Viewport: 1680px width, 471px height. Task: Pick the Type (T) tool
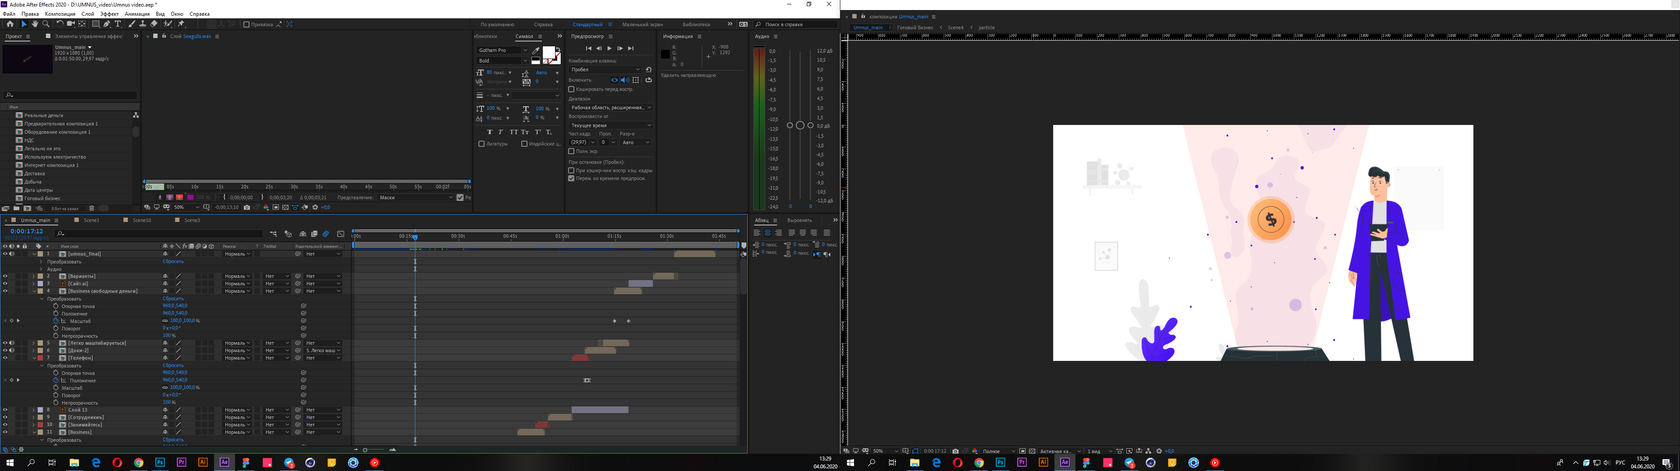[x=118, y=24]
